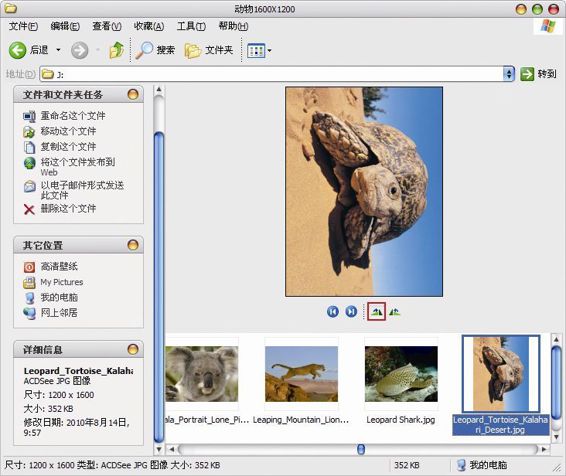Open the Back history dropdown arrow
This screenshot has height=476, width=566.
coord(58,50)
